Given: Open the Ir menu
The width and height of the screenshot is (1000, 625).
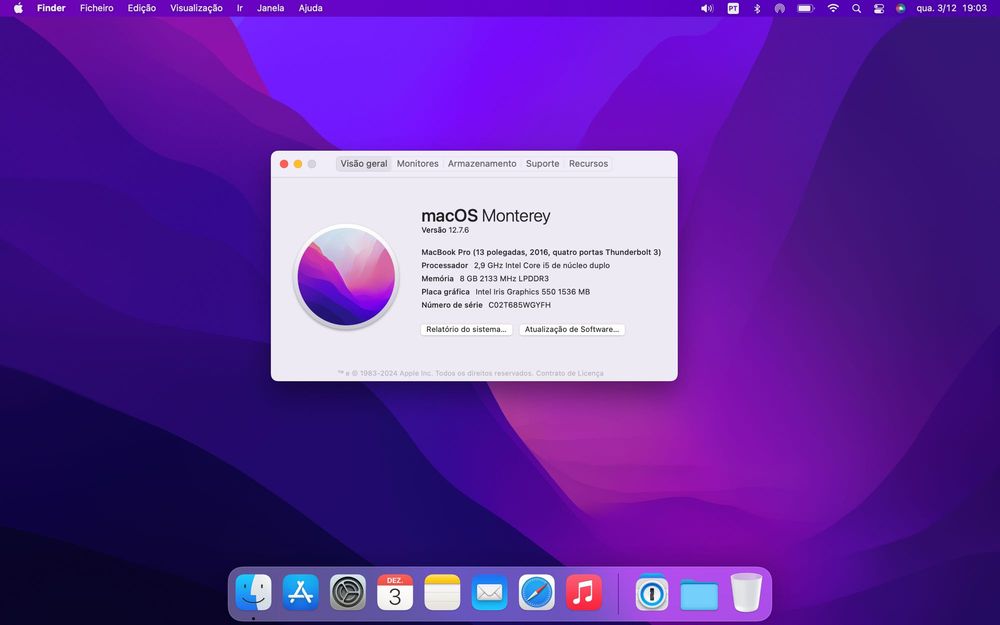Looking at the screenshot, I should (x=240, y=8).
